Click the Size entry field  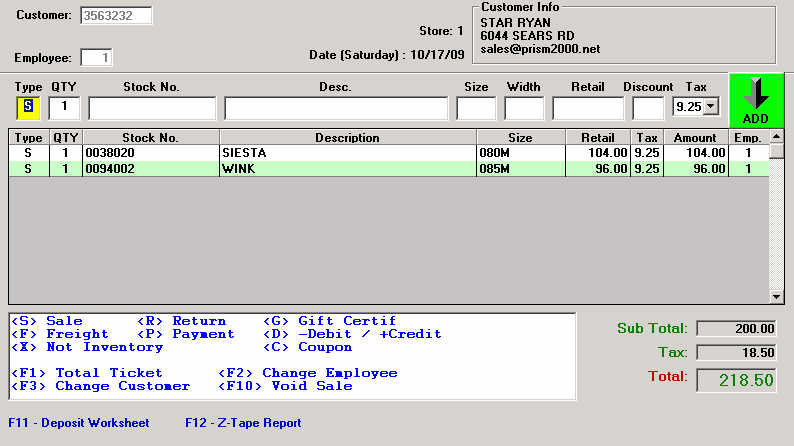click(476, 107)
